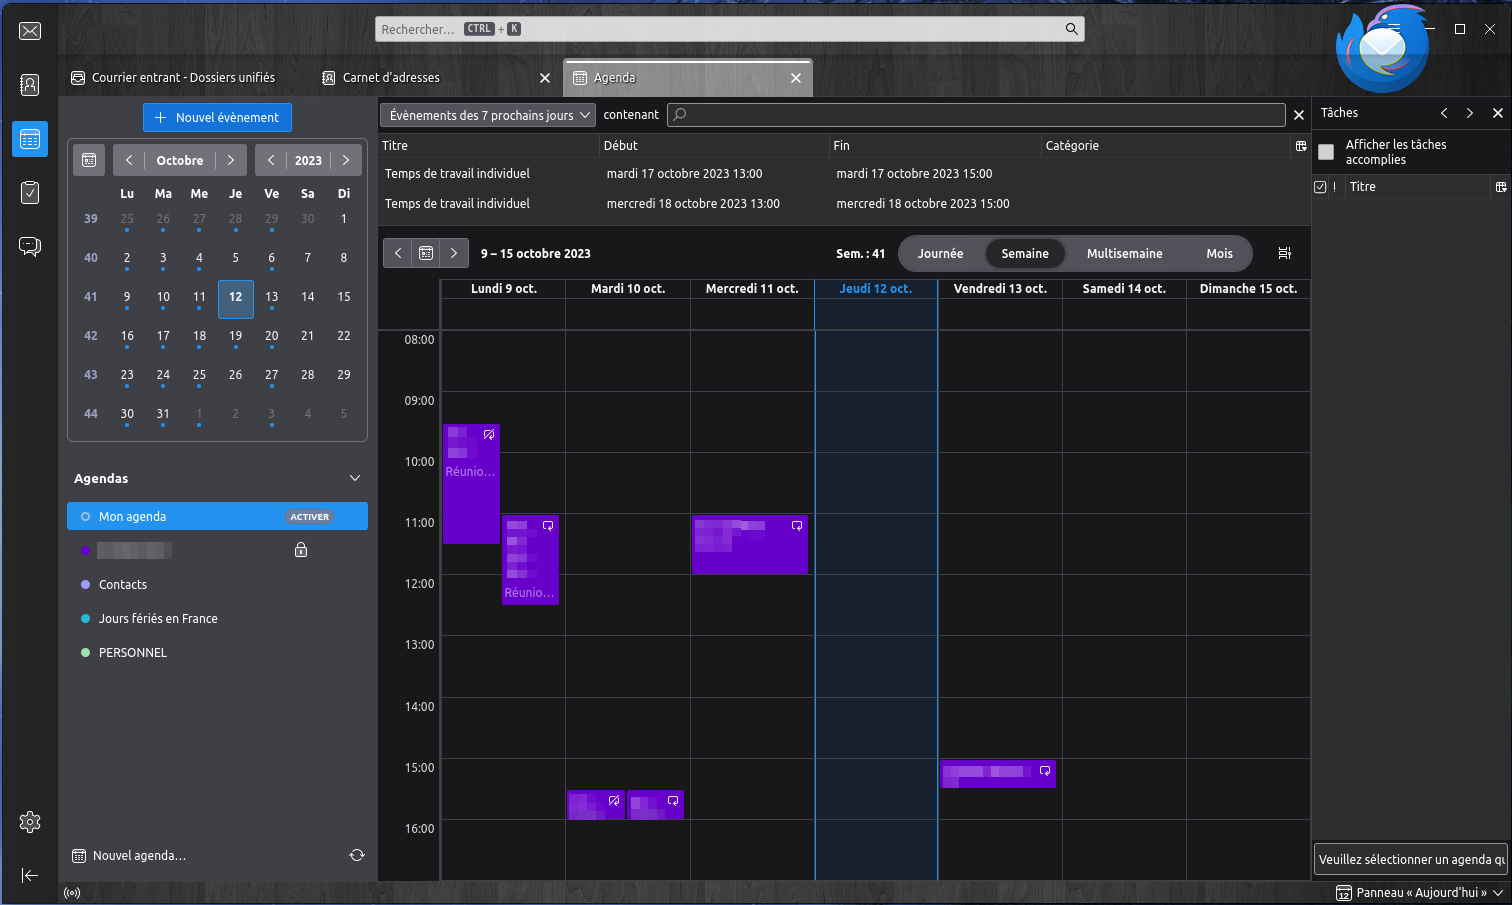
Task: Open Settings gear in the sidebar
Action: [30, 822]
